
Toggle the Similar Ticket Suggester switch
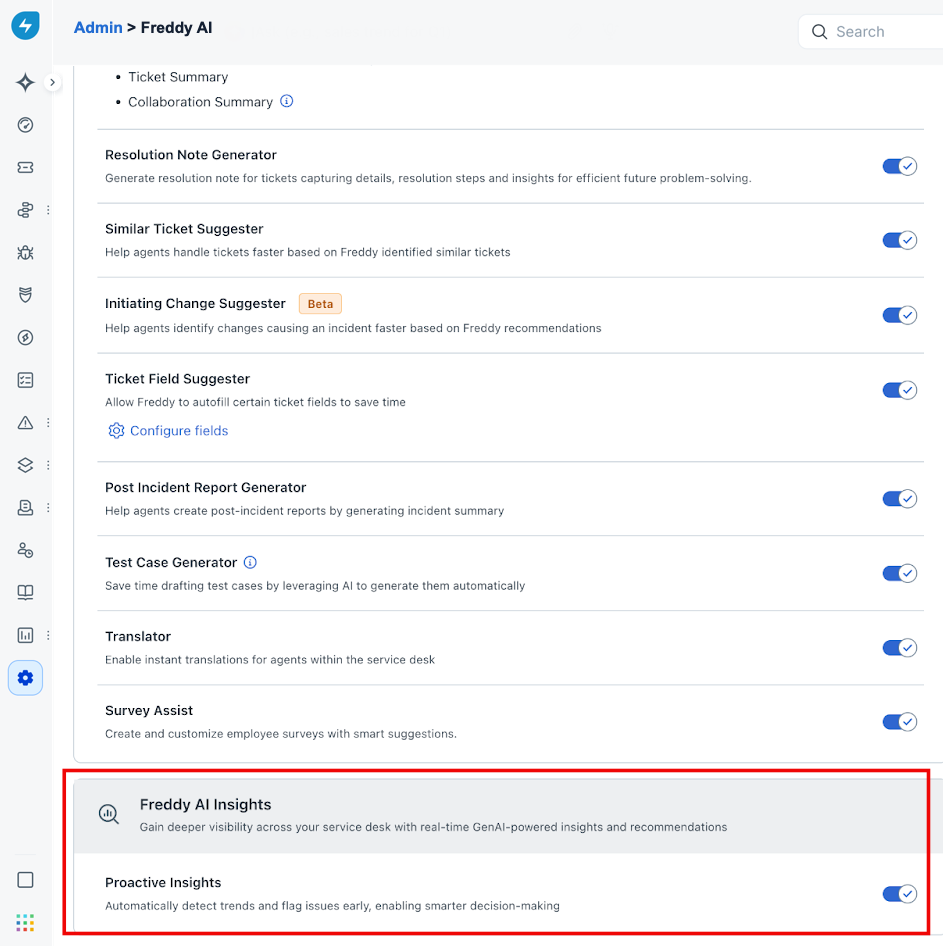click(900, 240)
